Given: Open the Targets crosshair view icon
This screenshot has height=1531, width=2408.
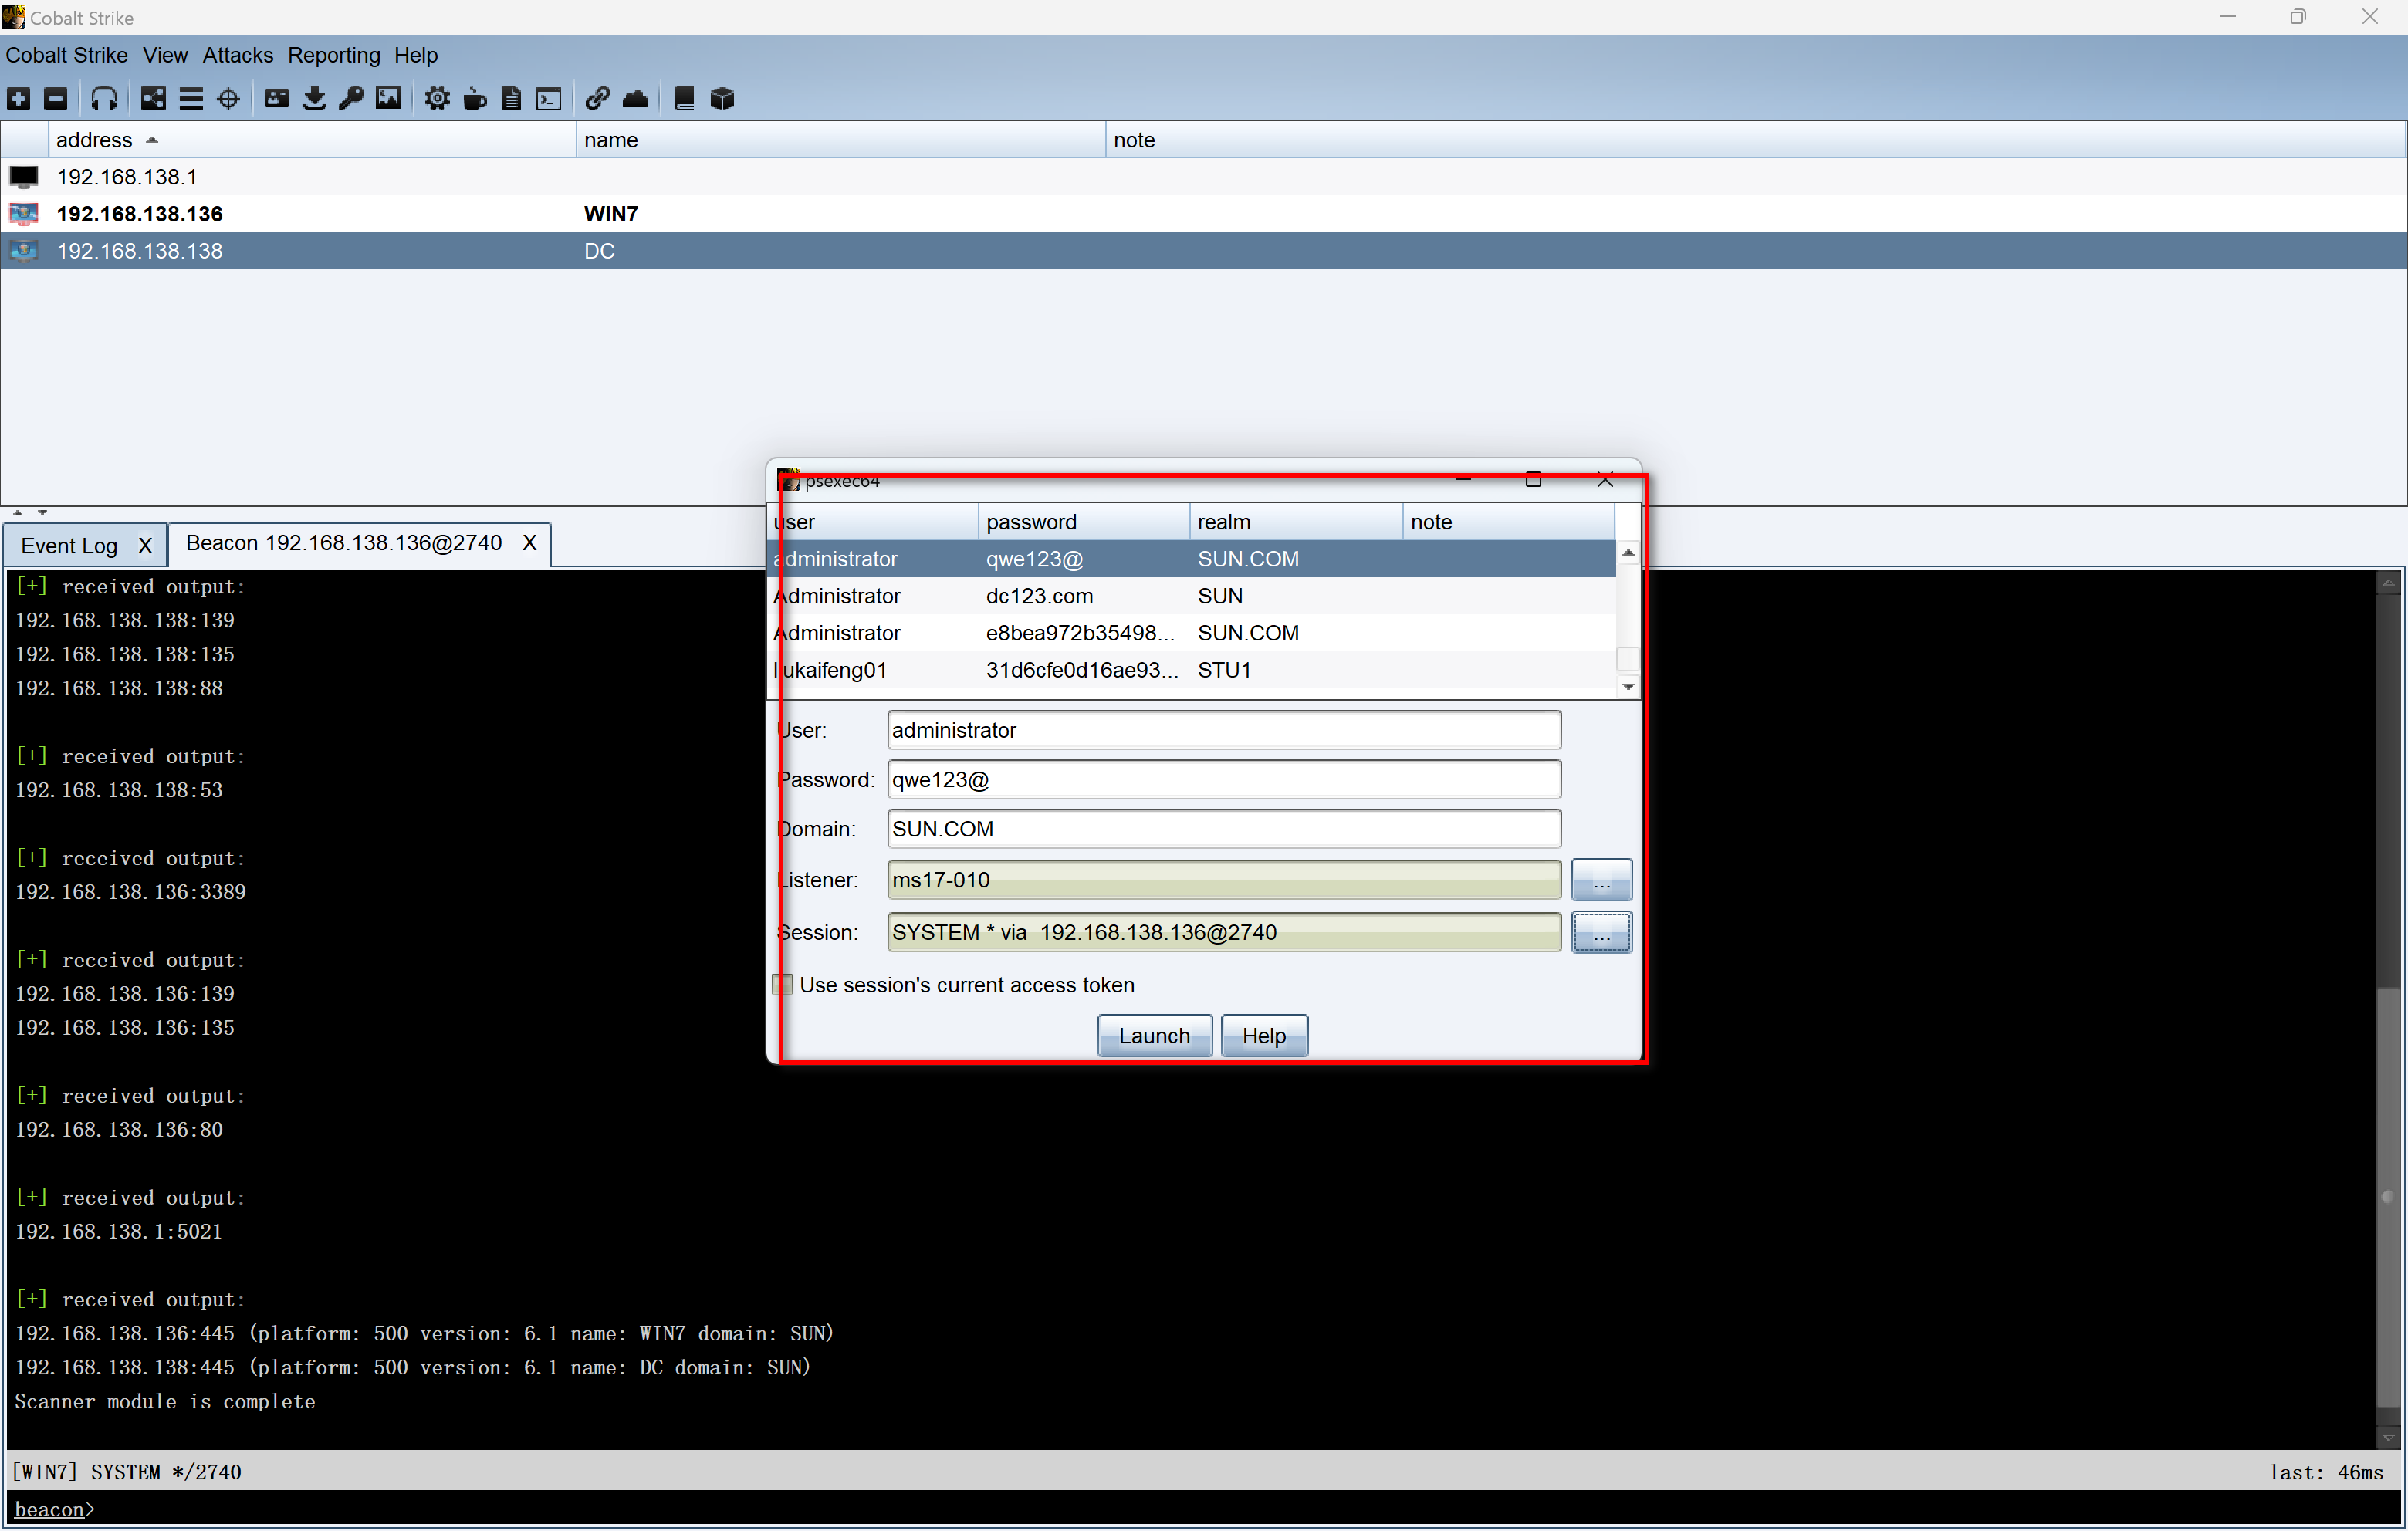Looking at the screenshot, I should tap(228, 98).
